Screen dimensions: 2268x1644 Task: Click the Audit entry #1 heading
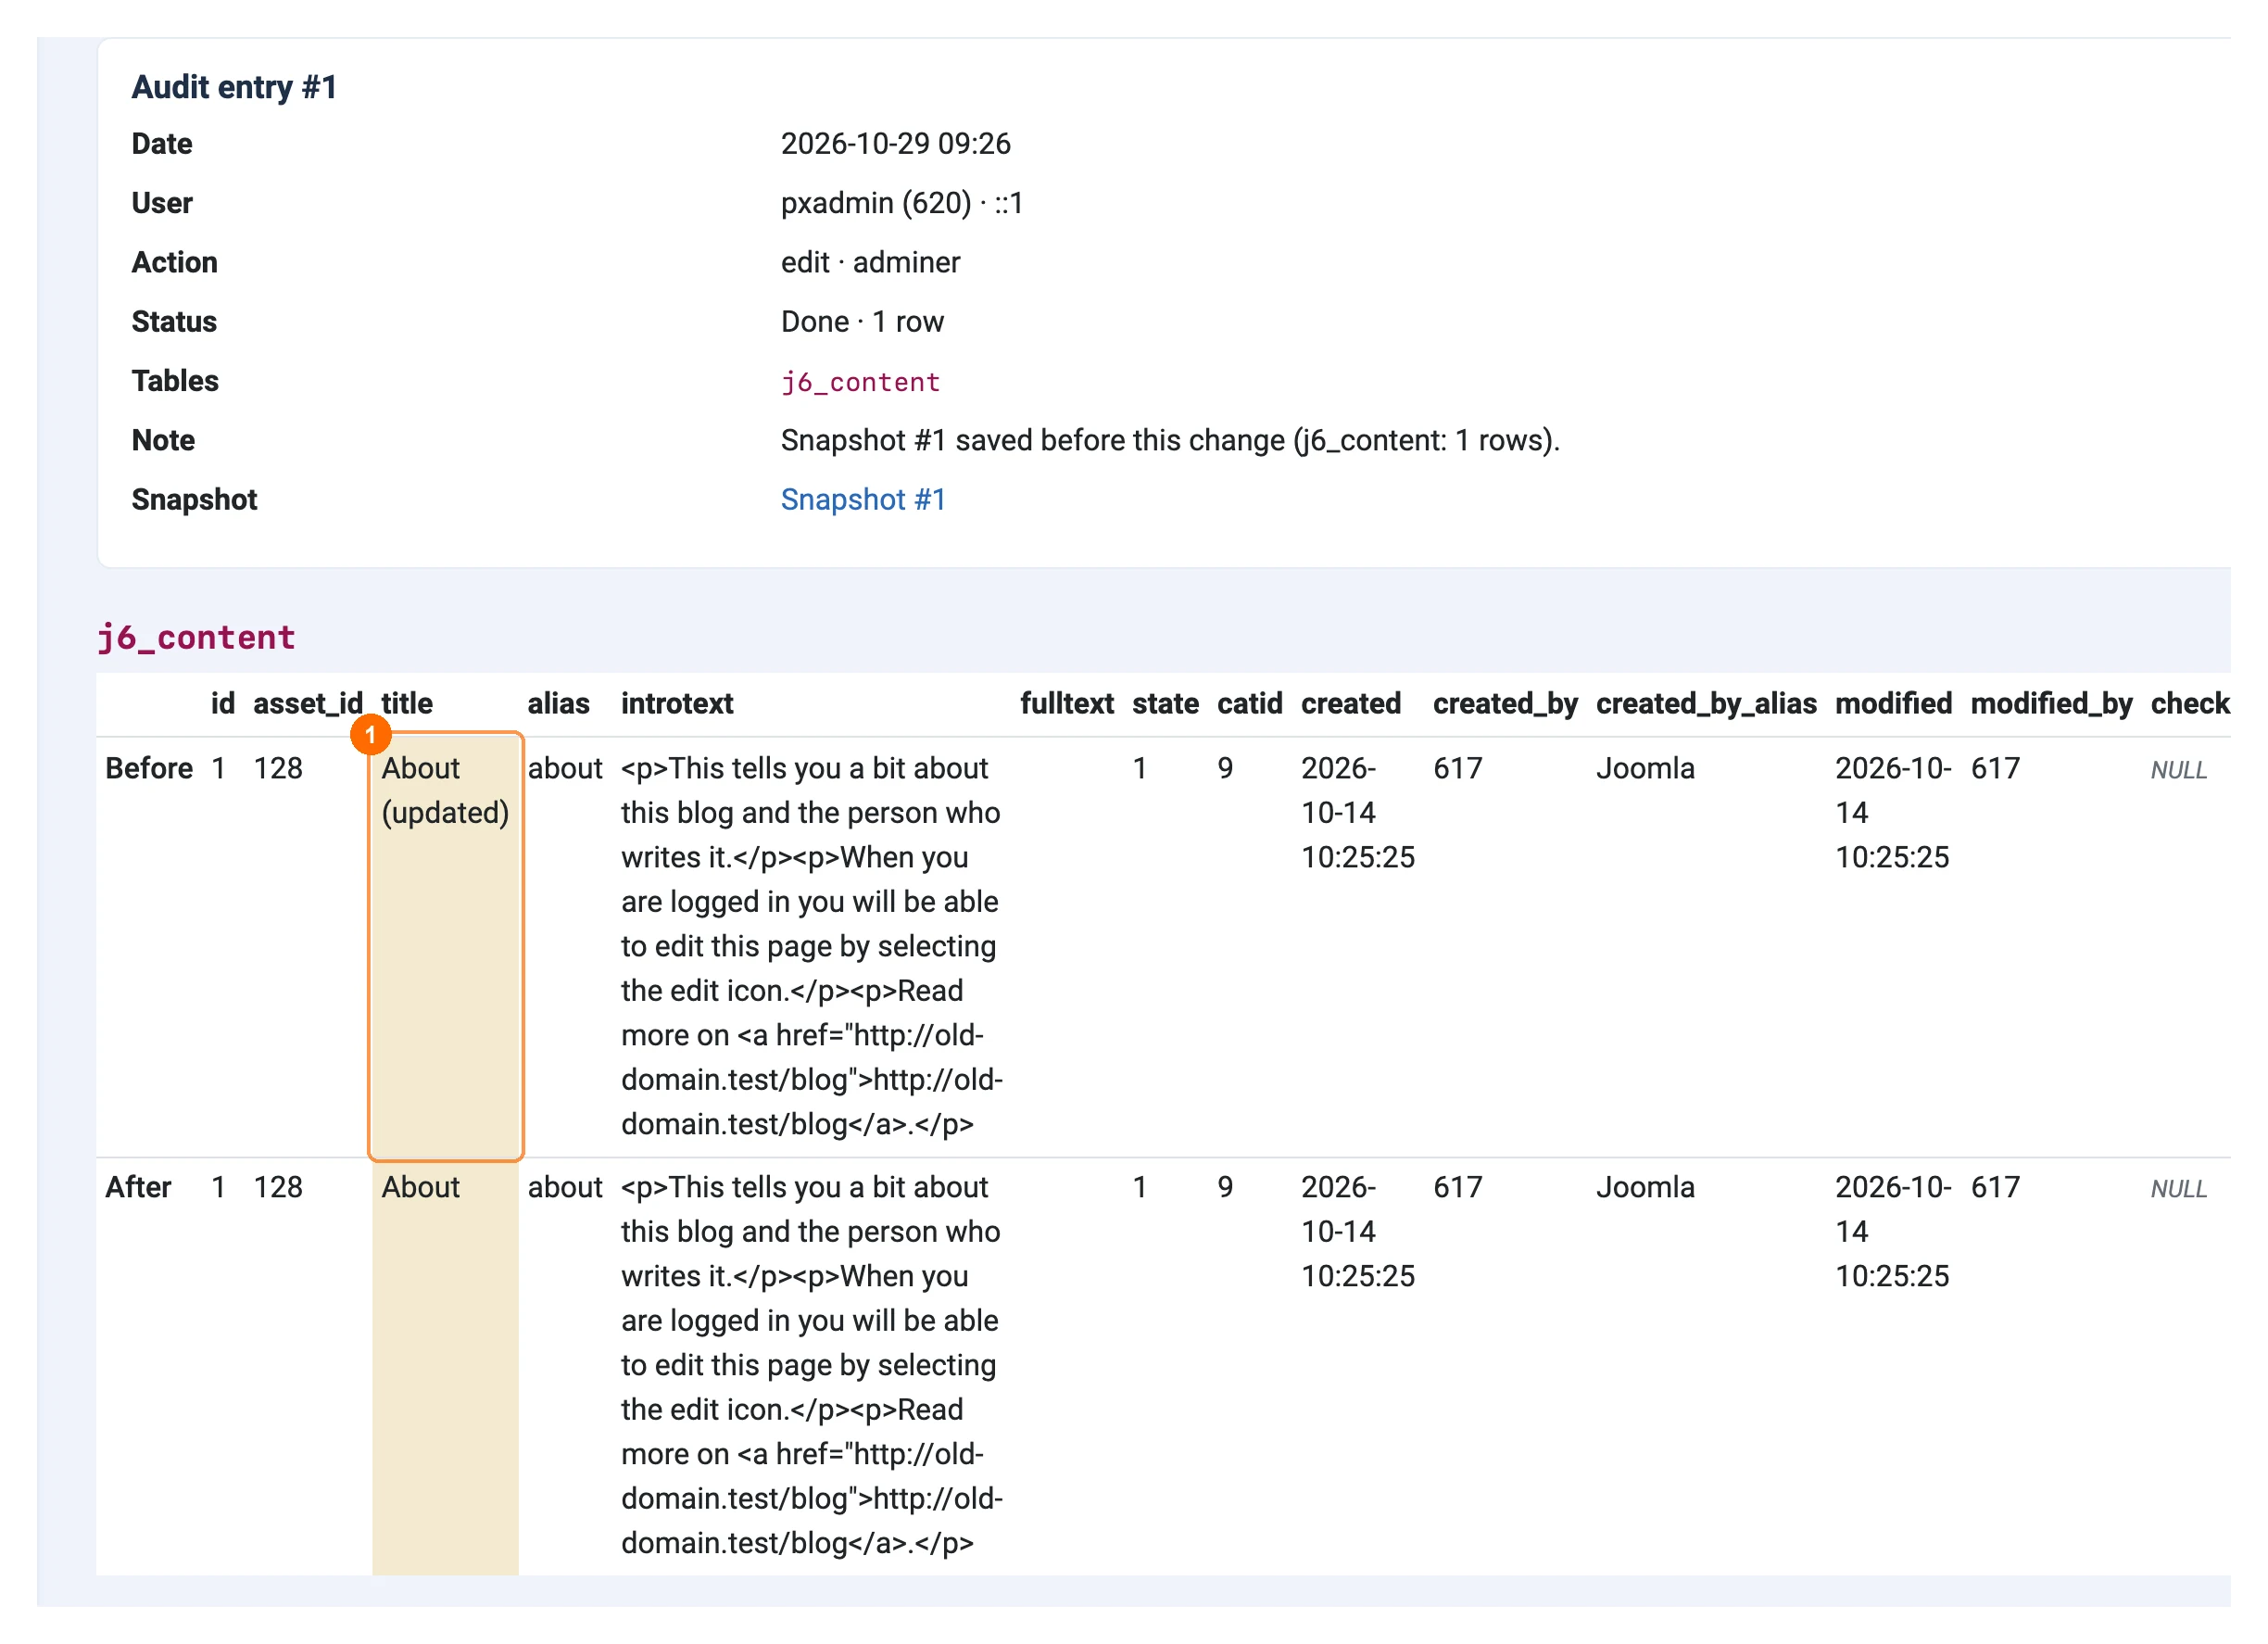click(234, 87)
